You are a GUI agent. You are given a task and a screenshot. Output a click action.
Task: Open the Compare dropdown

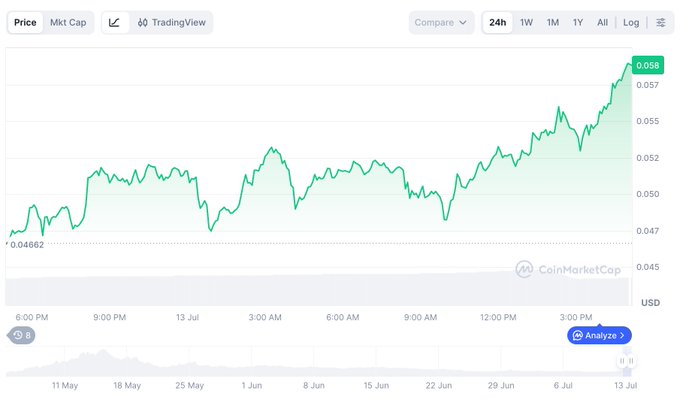[x=441, y=23]
